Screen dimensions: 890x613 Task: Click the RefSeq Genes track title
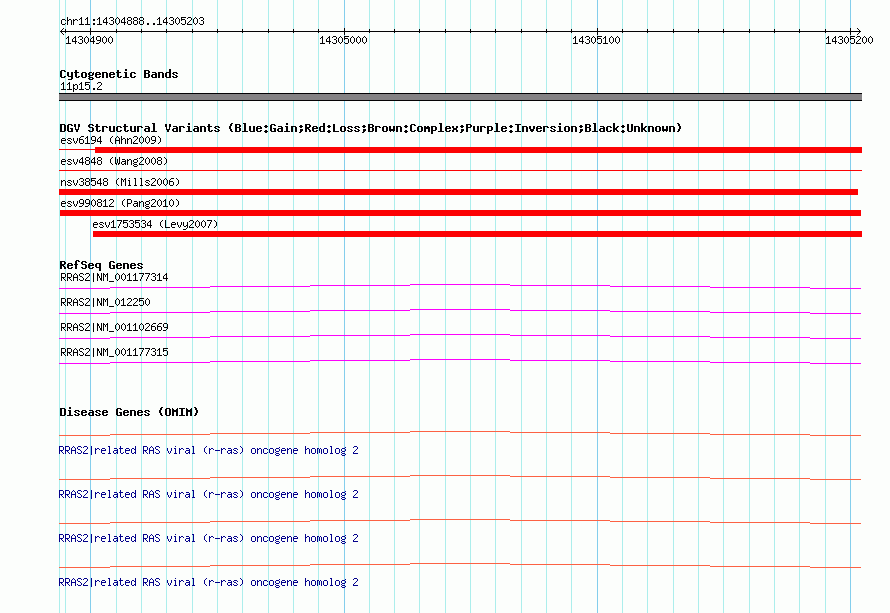(x=101, y=265)
